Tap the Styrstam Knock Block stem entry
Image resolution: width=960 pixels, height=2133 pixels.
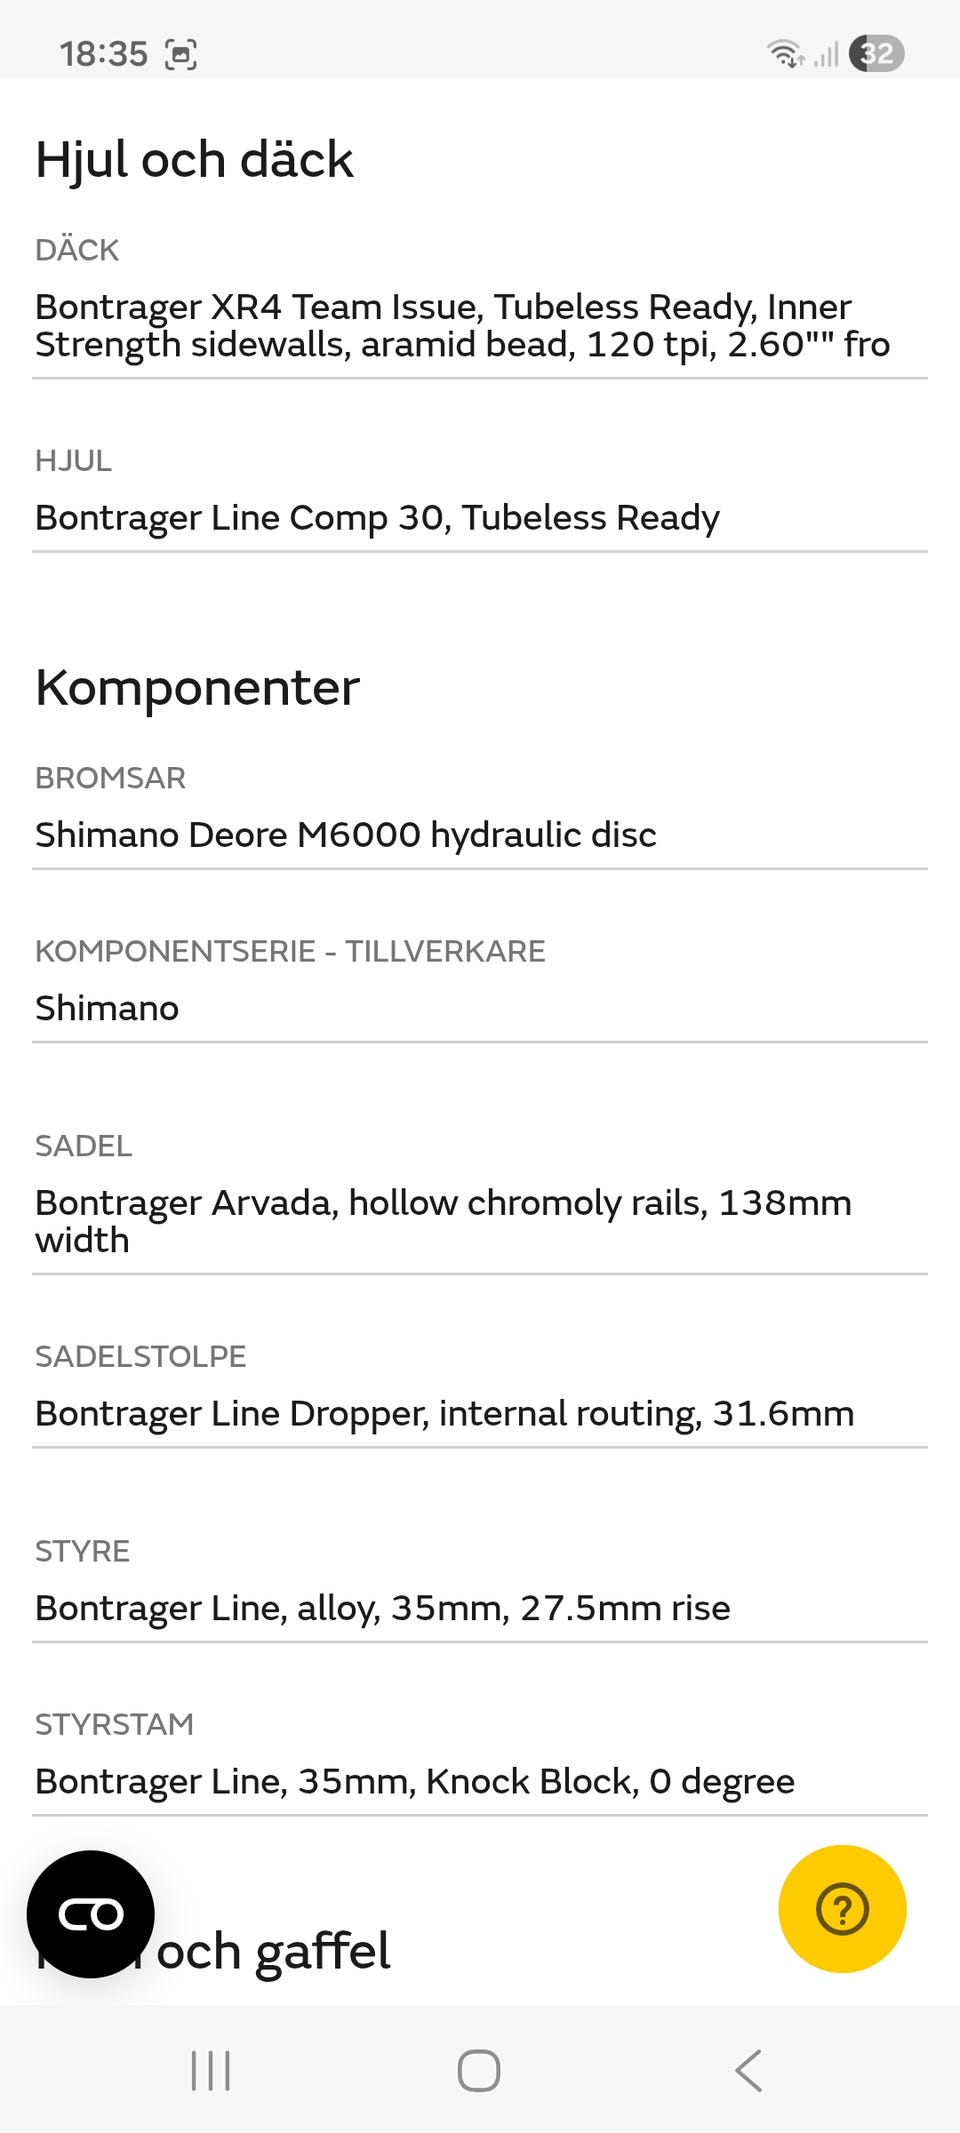coord(414,1781)
